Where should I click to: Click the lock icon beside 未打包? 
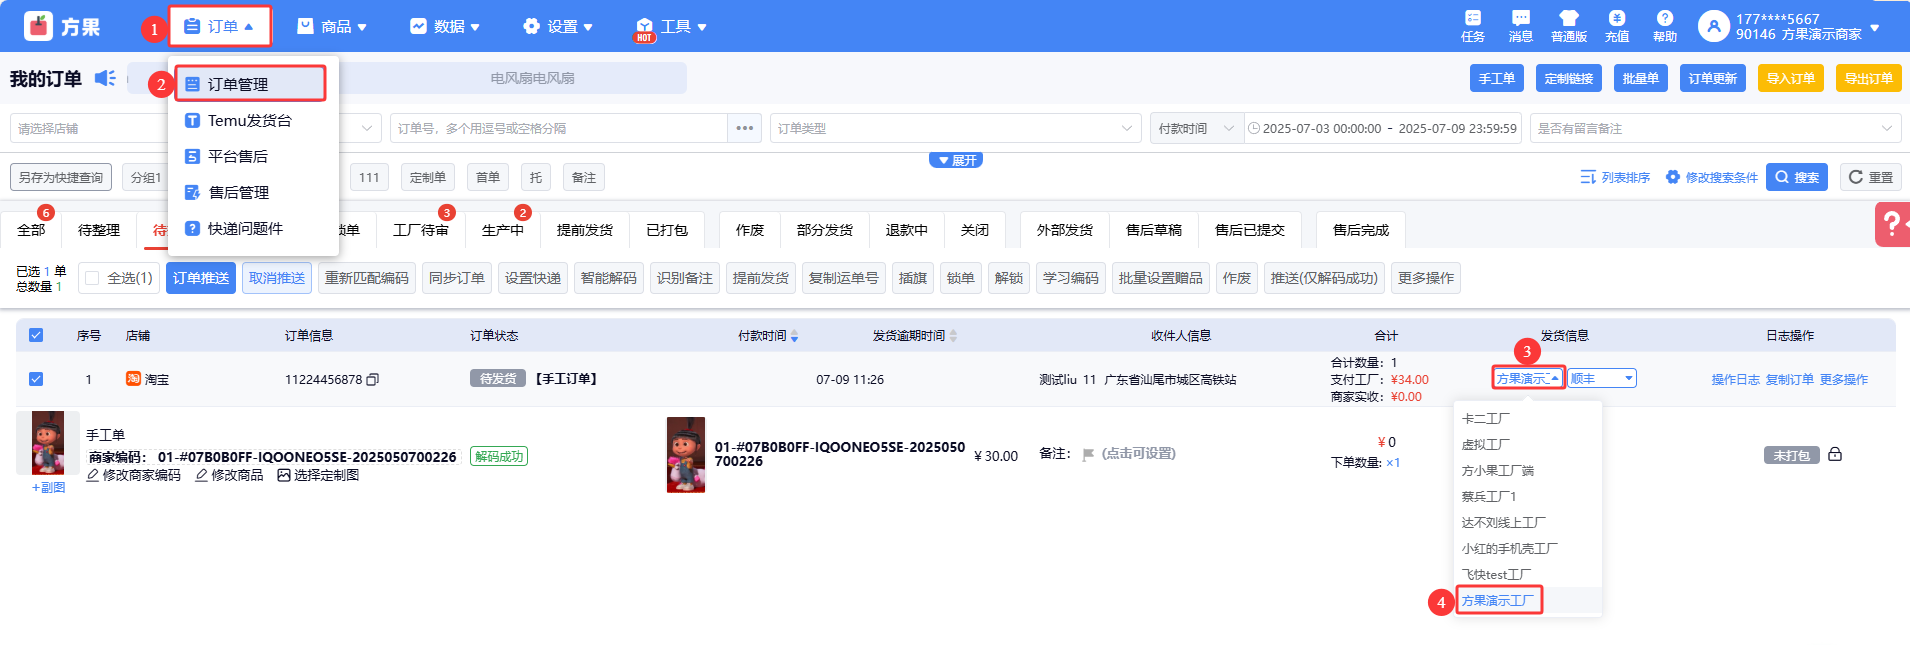pos(1835,454)
